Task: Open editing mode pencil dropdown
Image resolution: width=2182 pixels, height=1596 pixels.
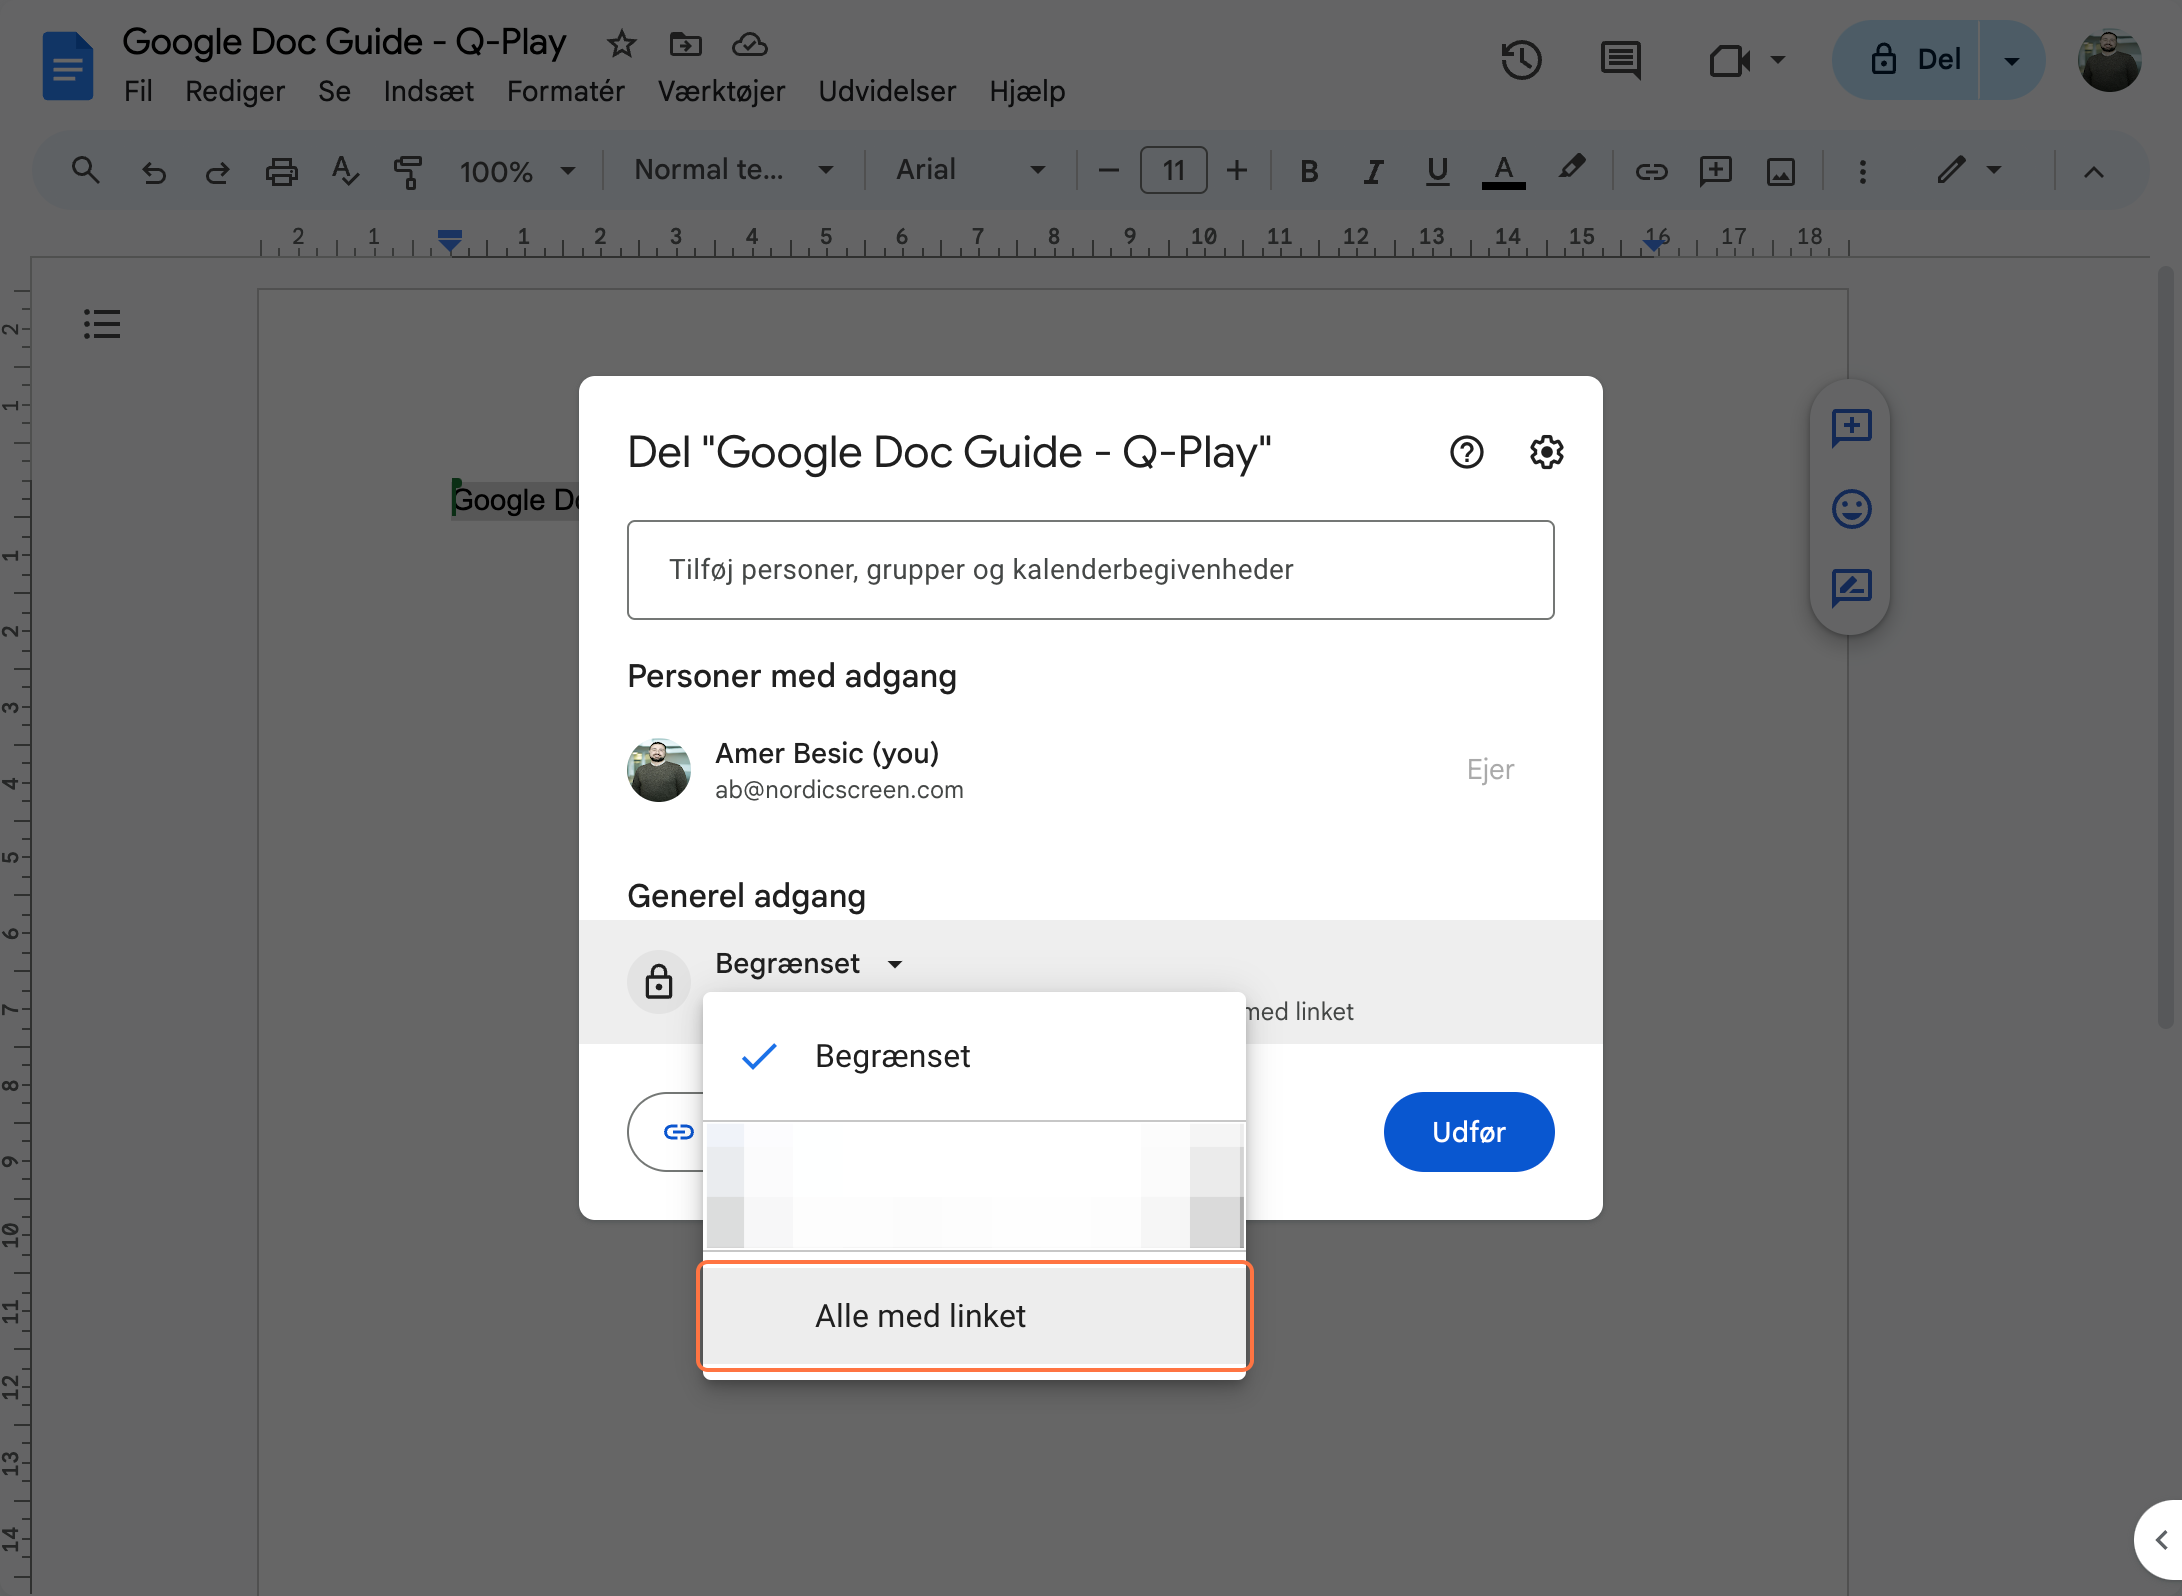Action: [1968, 171]
